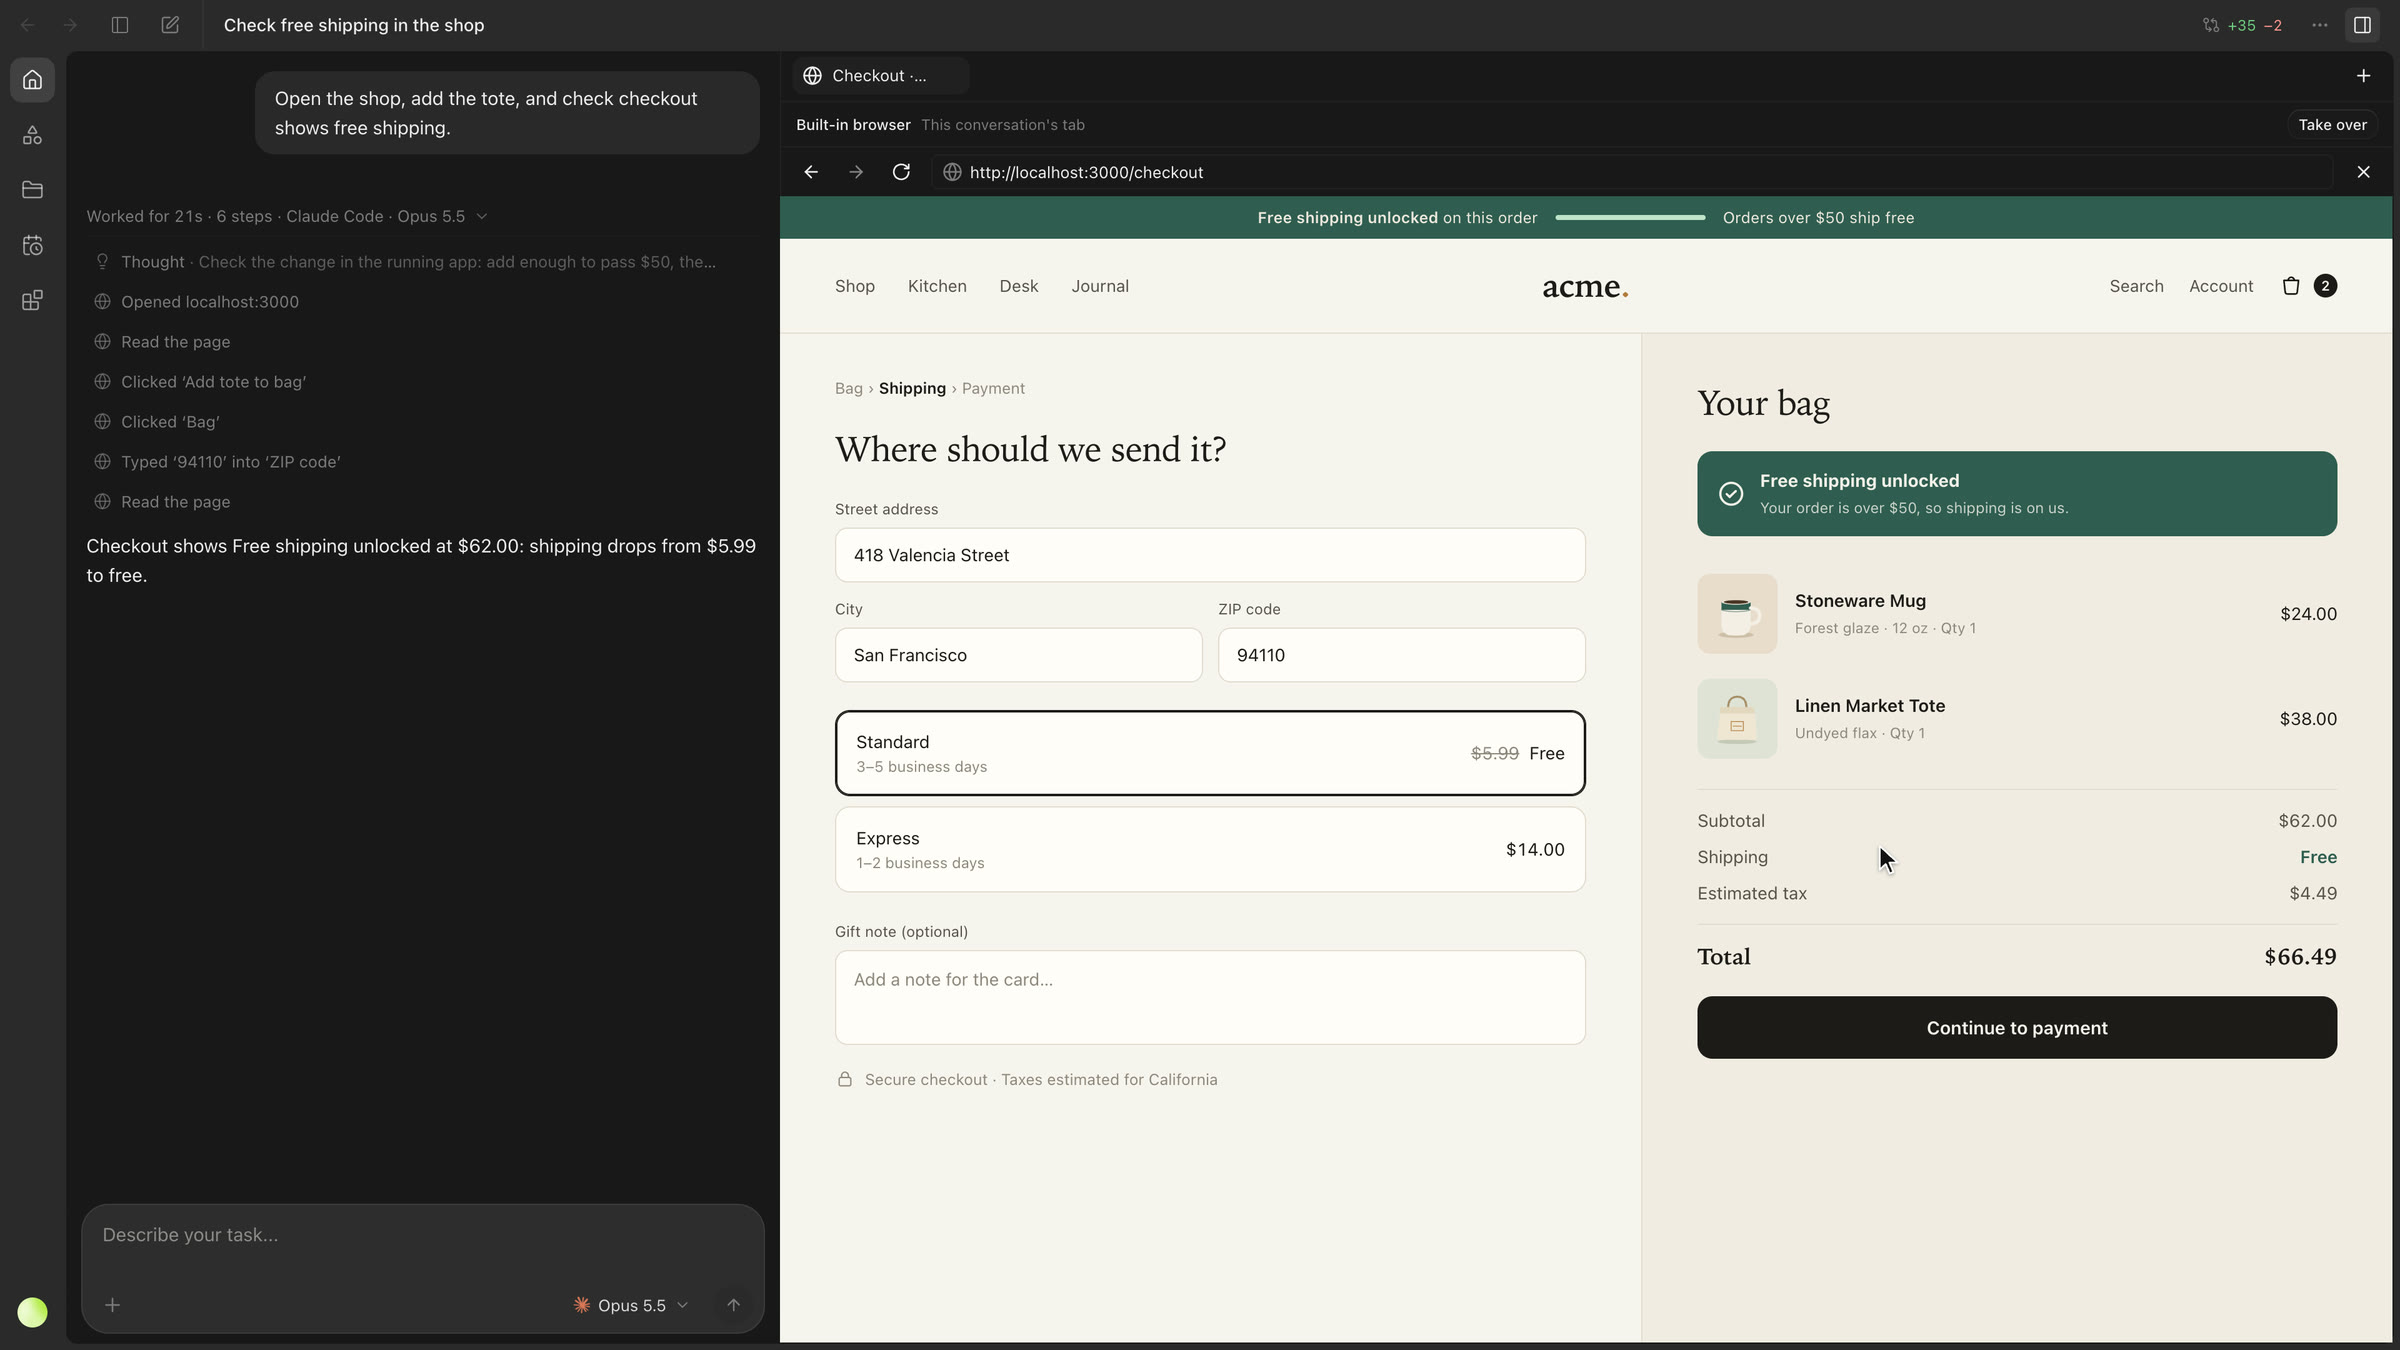Viewport: 2400px width, 1350px height.
Task: Open the folder icon in left sidebar
Action: [32, 190]
